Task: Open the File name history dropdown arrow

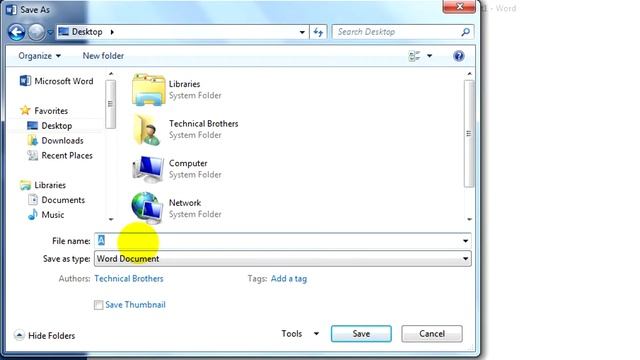Action: [x=465, y=241]
